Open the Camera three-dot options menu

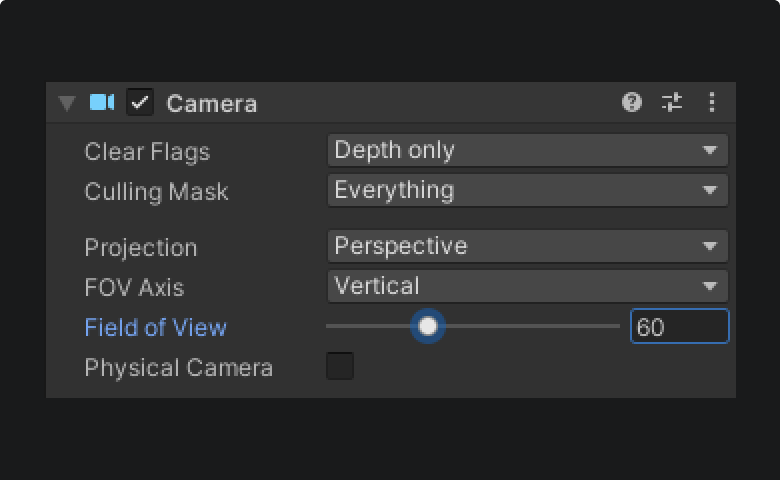(x=712, y=102)
